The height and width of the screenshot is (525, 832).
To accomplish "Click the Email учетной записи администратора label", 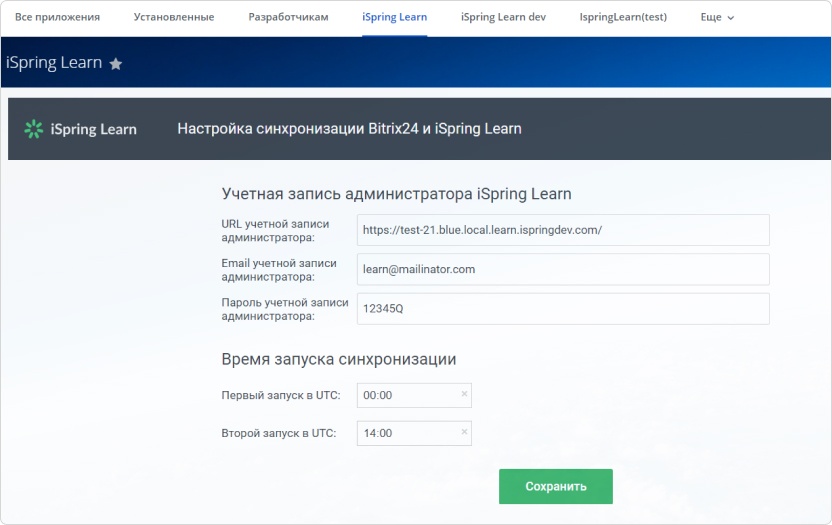I will [279, 270].
